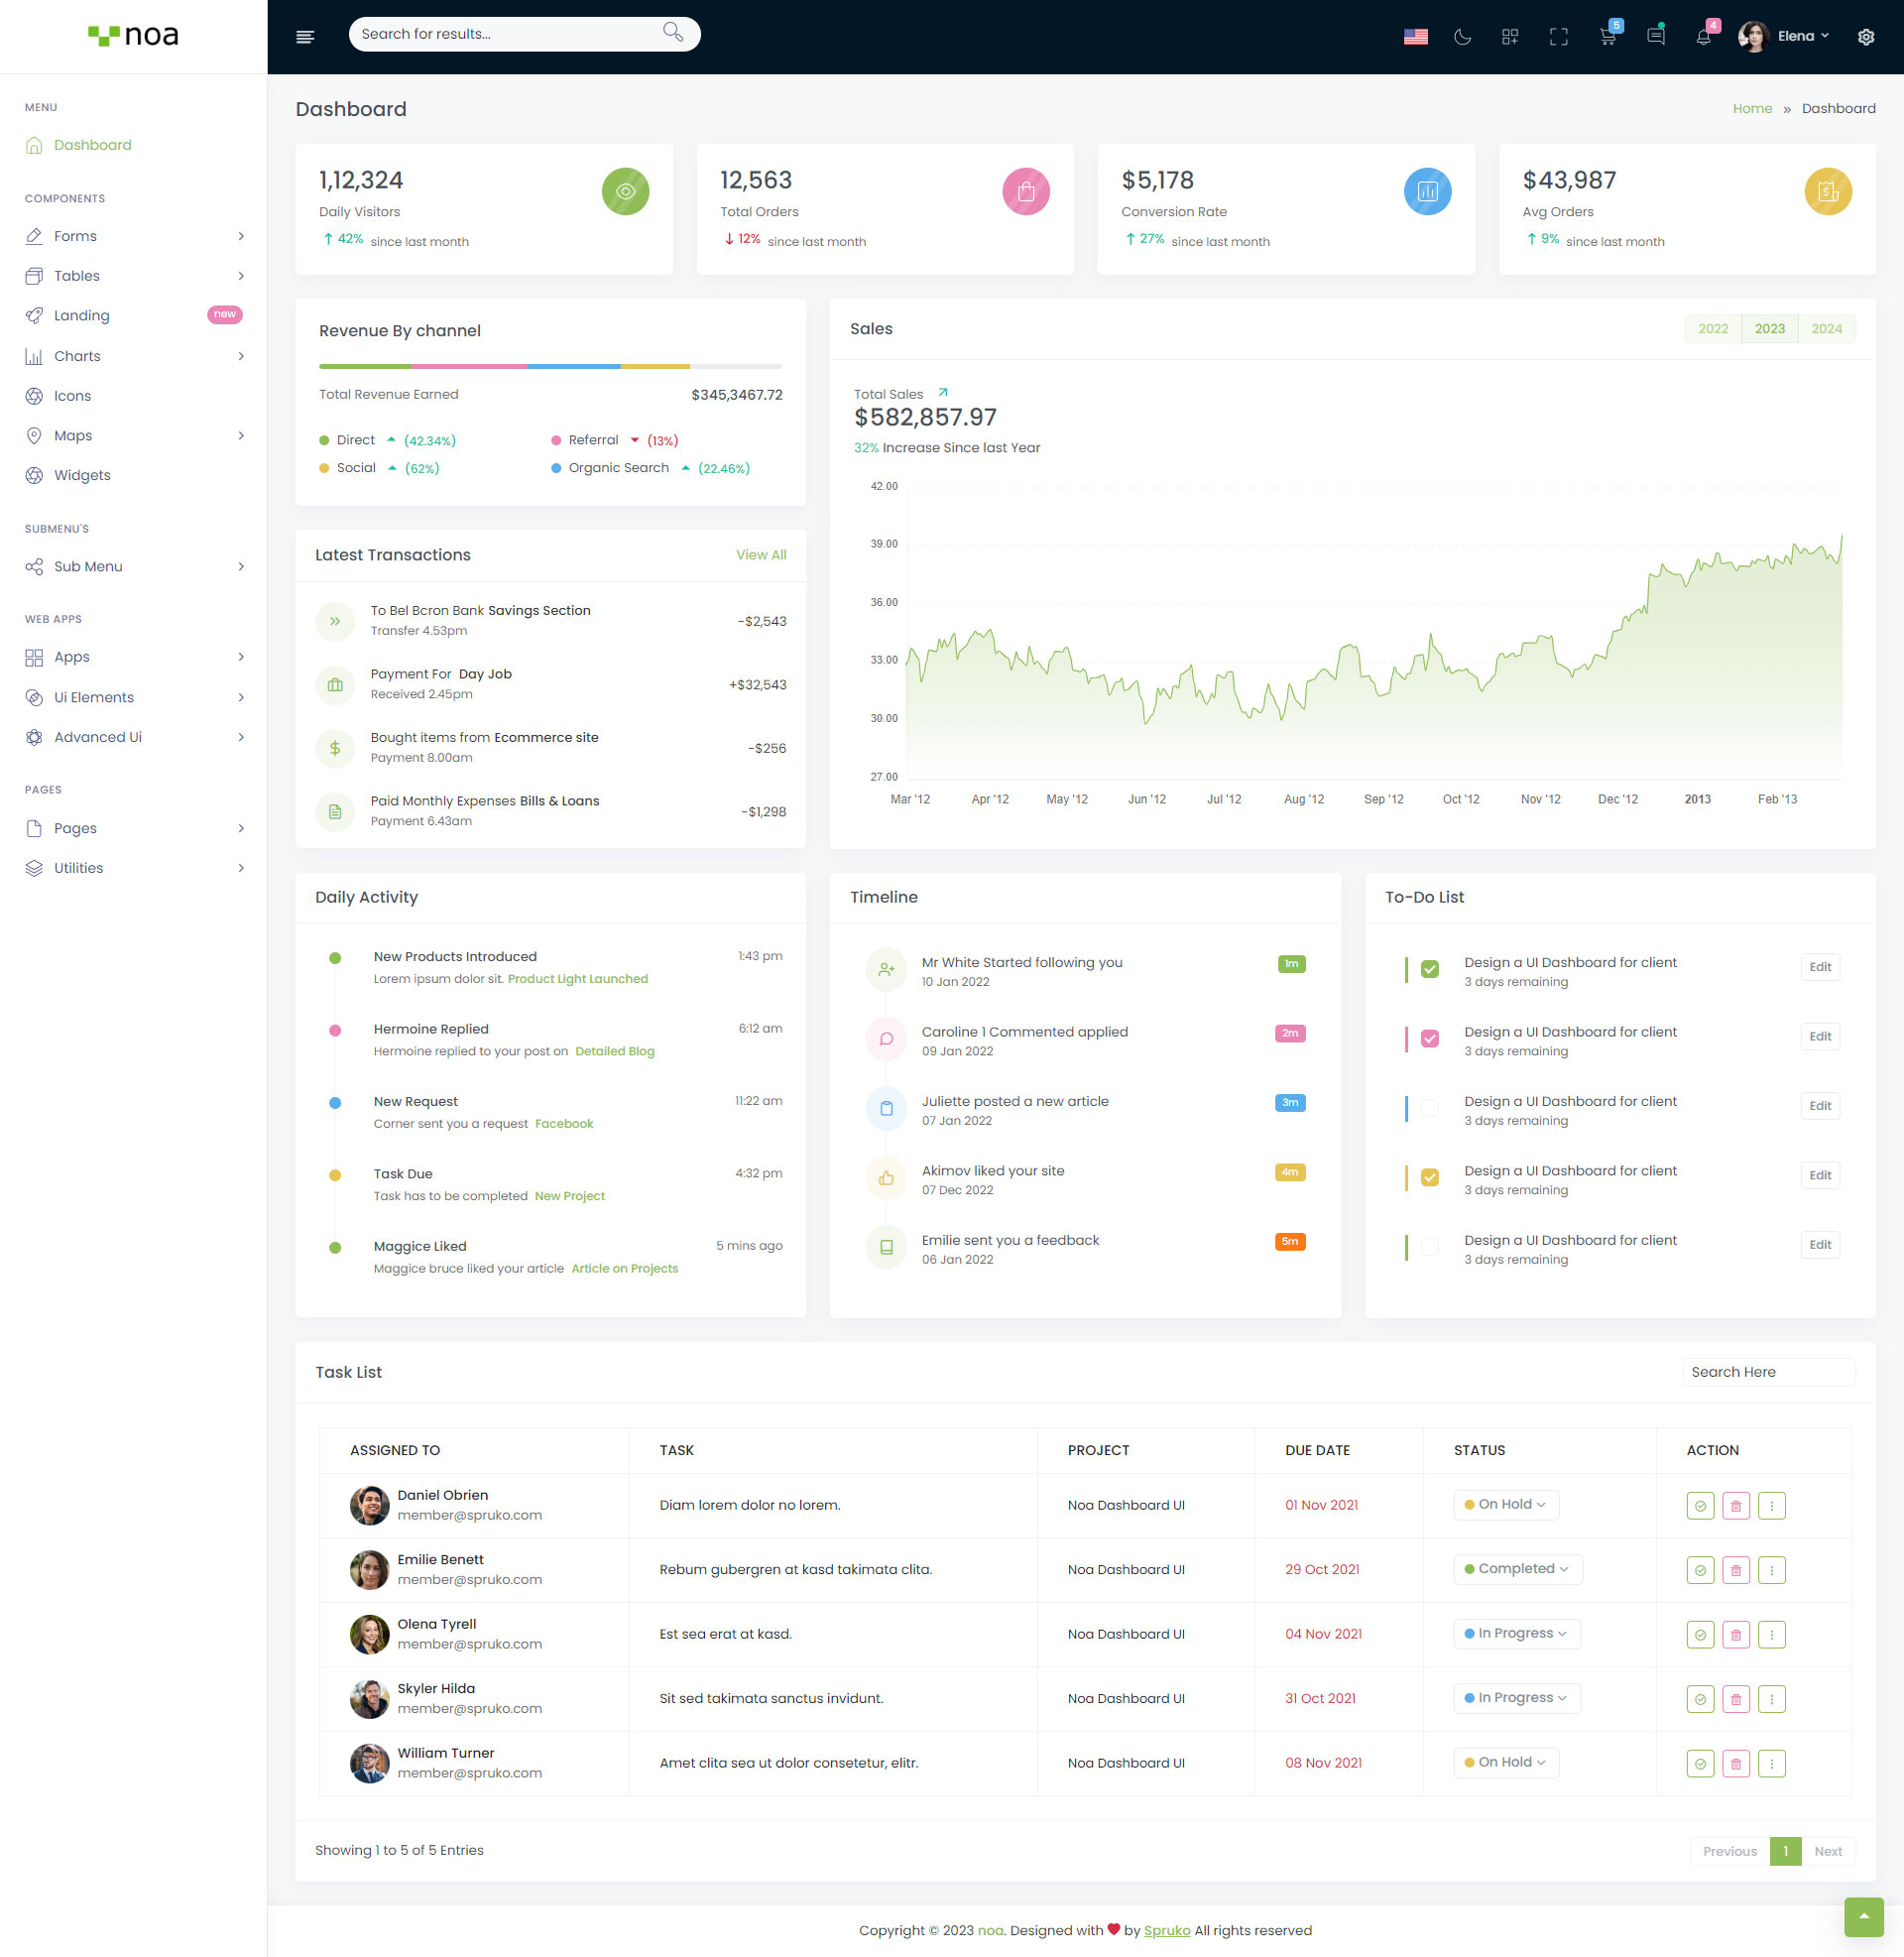Enter fullscreen mode icon
The image size is (1904, 1957).
(x=1558, y=37)
